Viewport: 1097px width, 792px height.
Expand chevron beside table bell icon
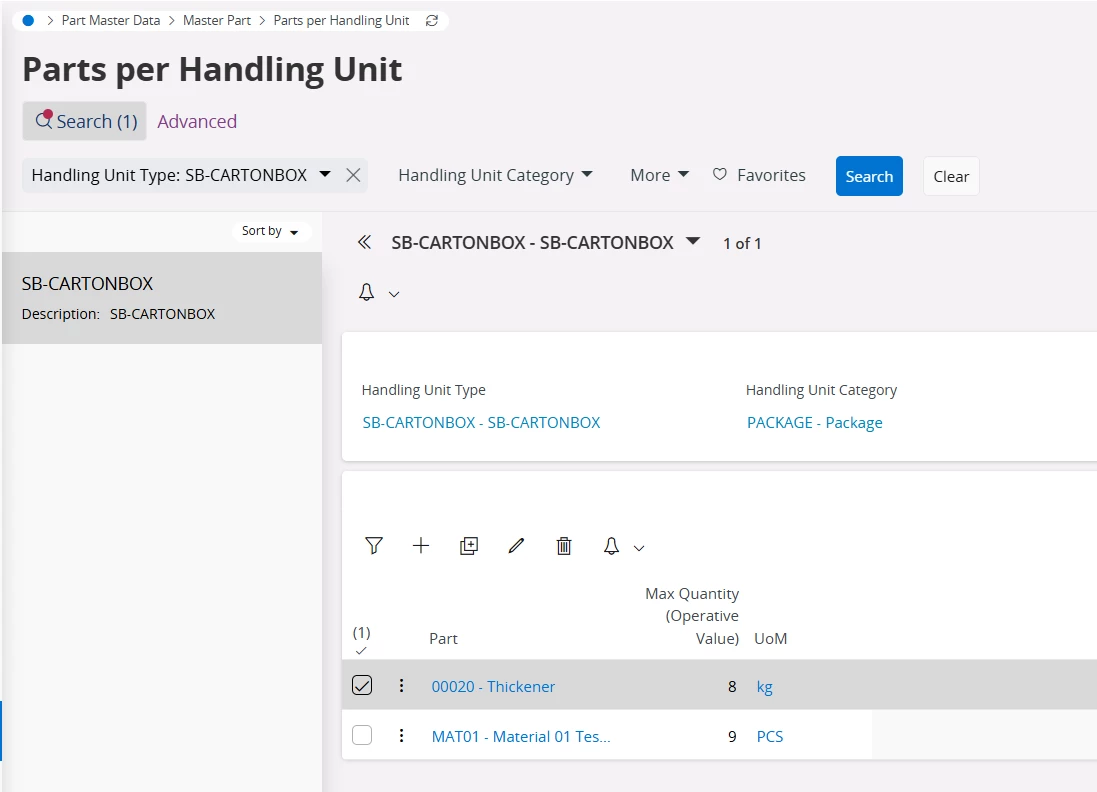[639, 548]
